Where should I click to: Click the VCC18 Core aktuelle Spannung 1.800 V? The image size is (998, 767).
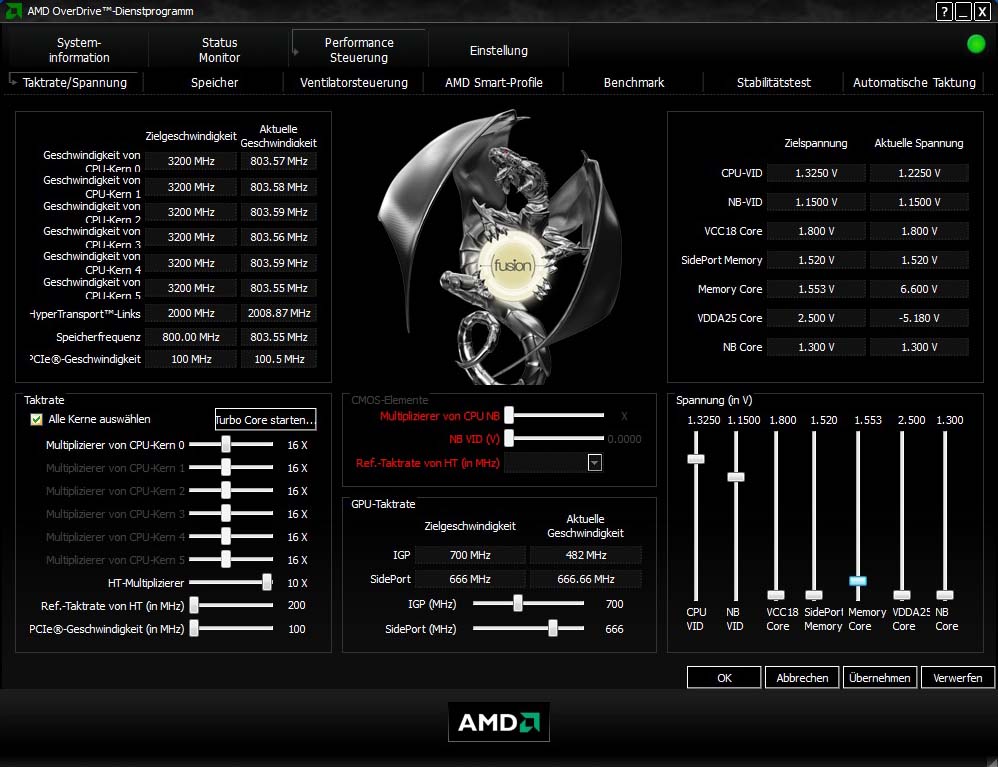click(x=919, y=231)
